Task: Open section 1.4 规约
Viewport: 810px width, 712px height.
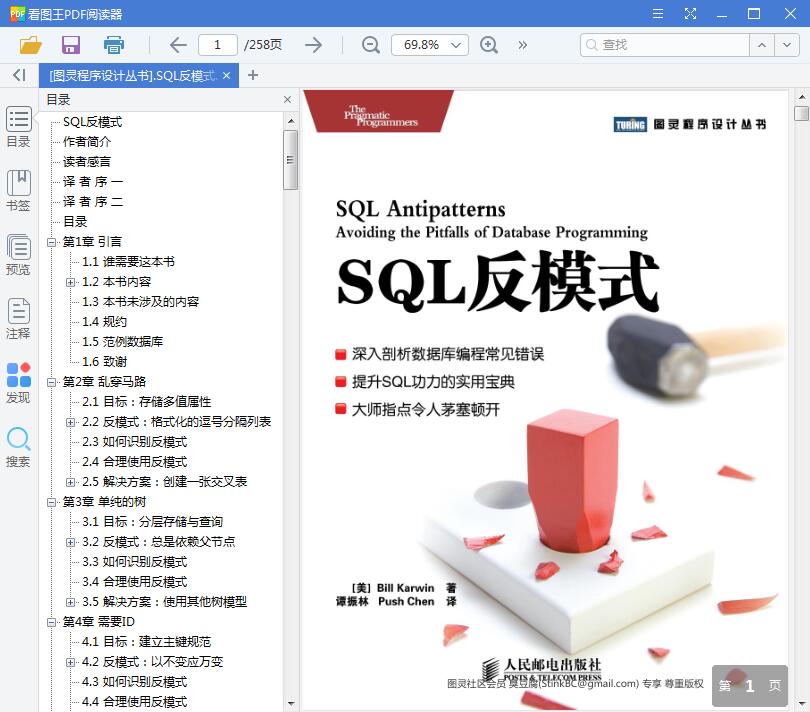Action: 104,322
